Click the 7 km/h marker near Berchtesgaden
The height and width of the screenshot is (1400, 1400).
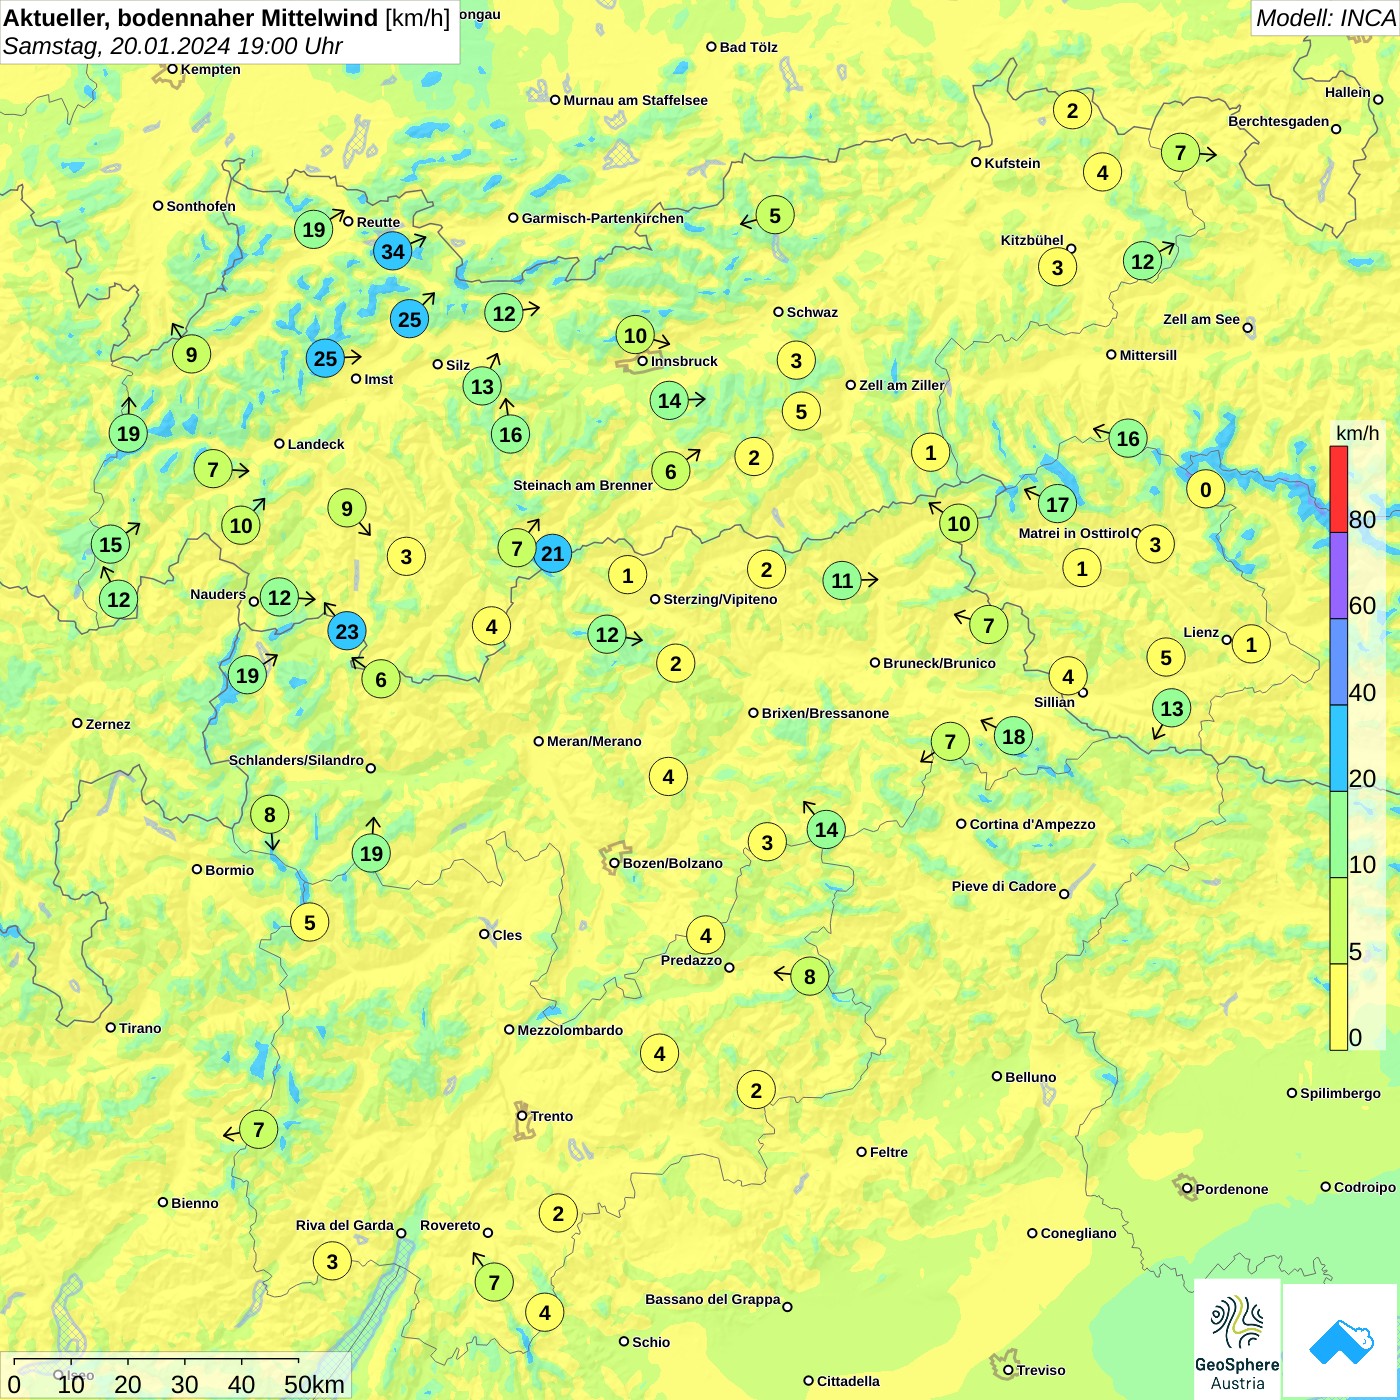[x=1181, y=152]
